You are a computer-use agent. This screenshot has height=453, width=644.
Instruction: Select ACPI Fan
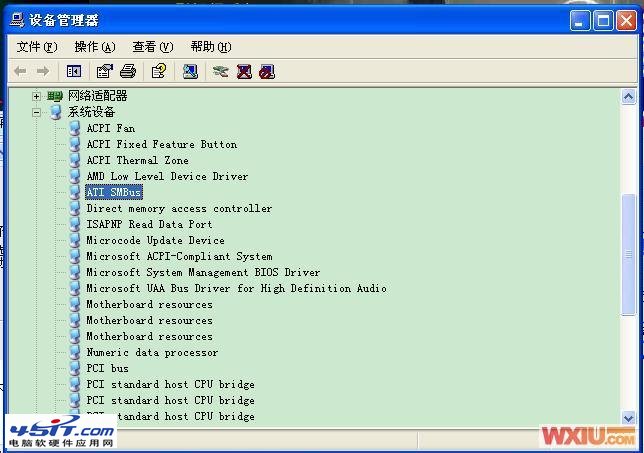(110, 129)
